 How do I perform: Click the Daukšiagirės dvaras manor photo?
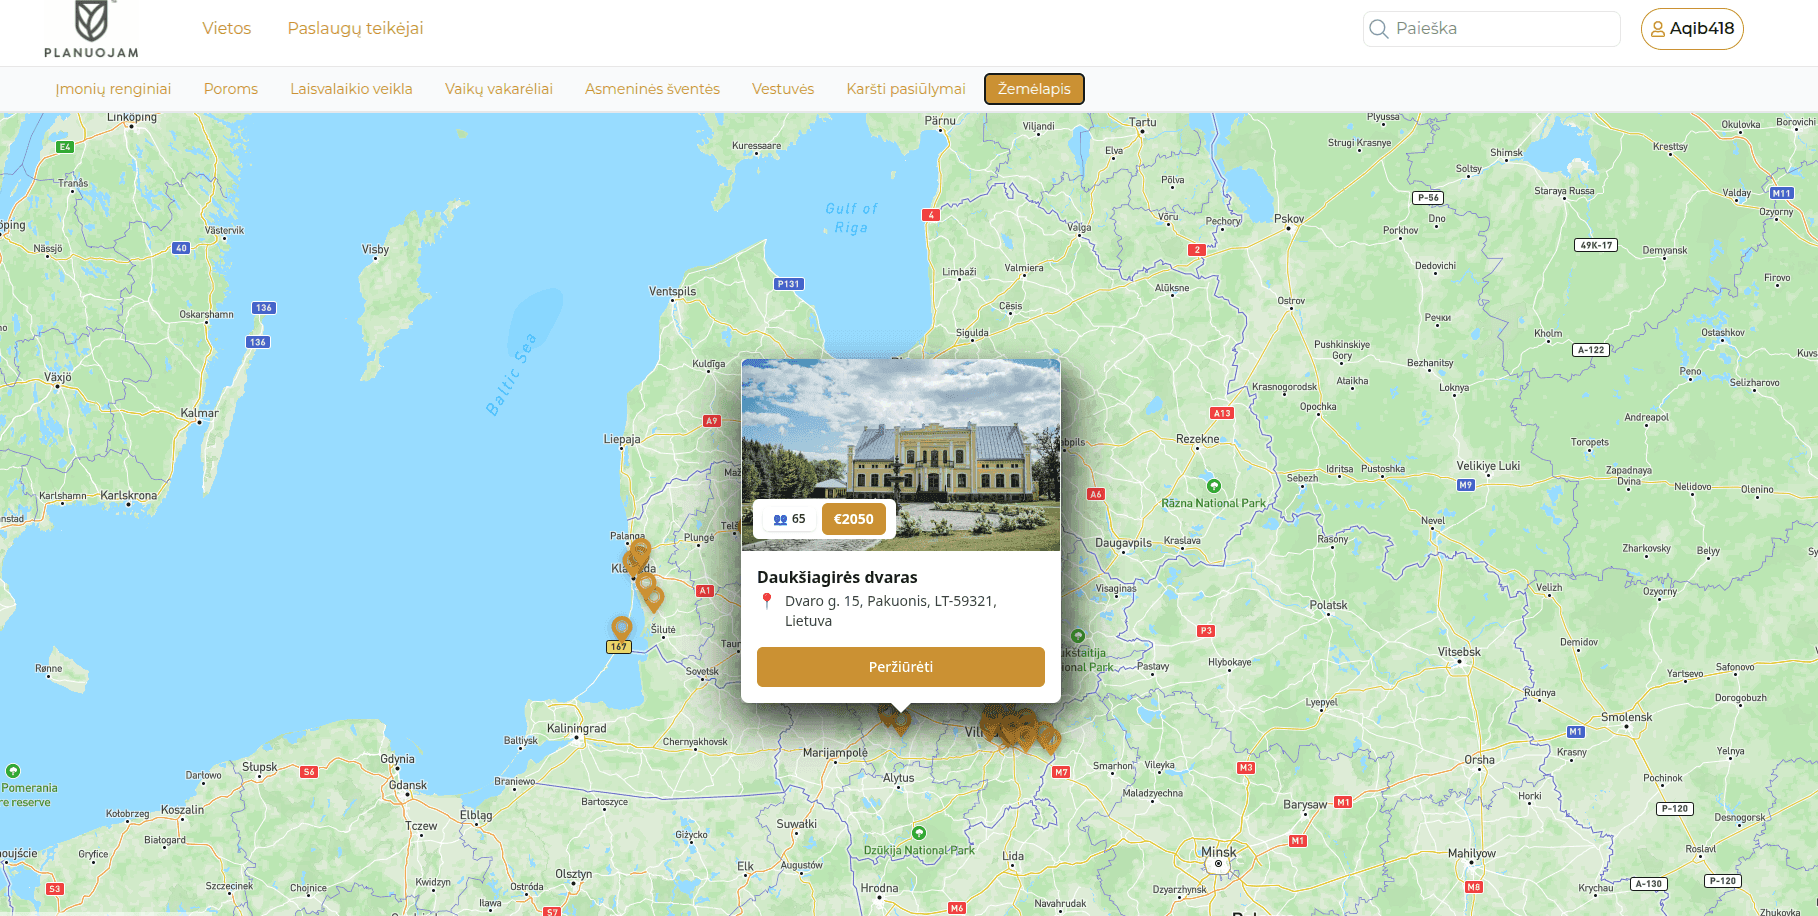(x=901, y=455)
